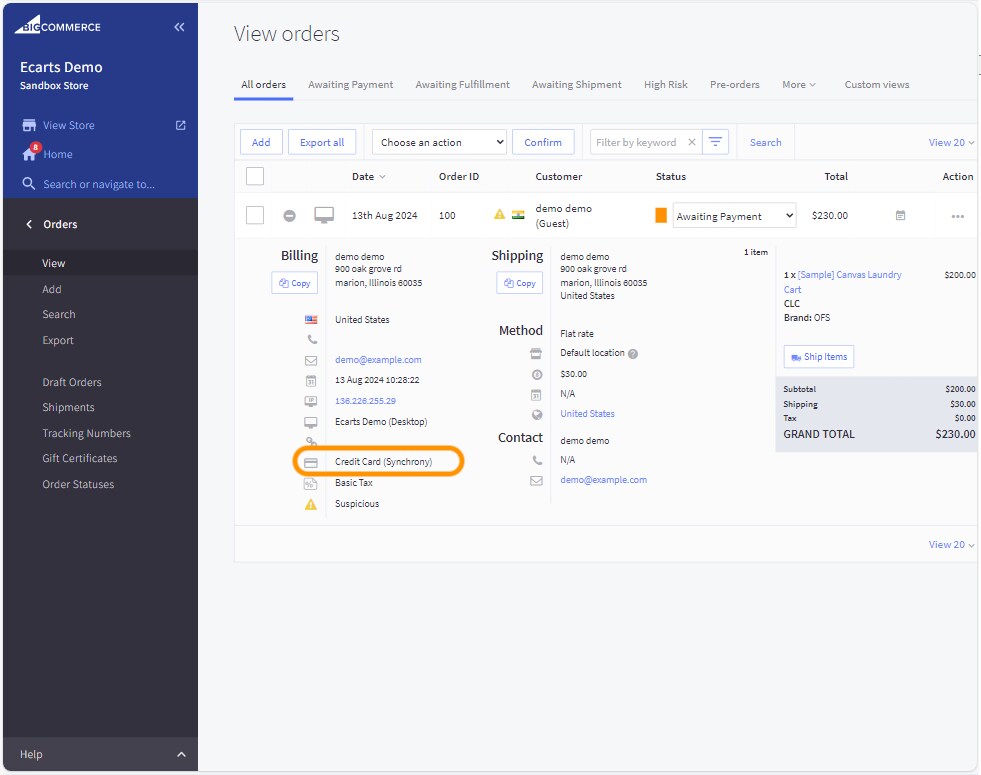Viewport: 981px width, 775px height.
Task: Click the orange status color swatch
Action: pos(661,216)
